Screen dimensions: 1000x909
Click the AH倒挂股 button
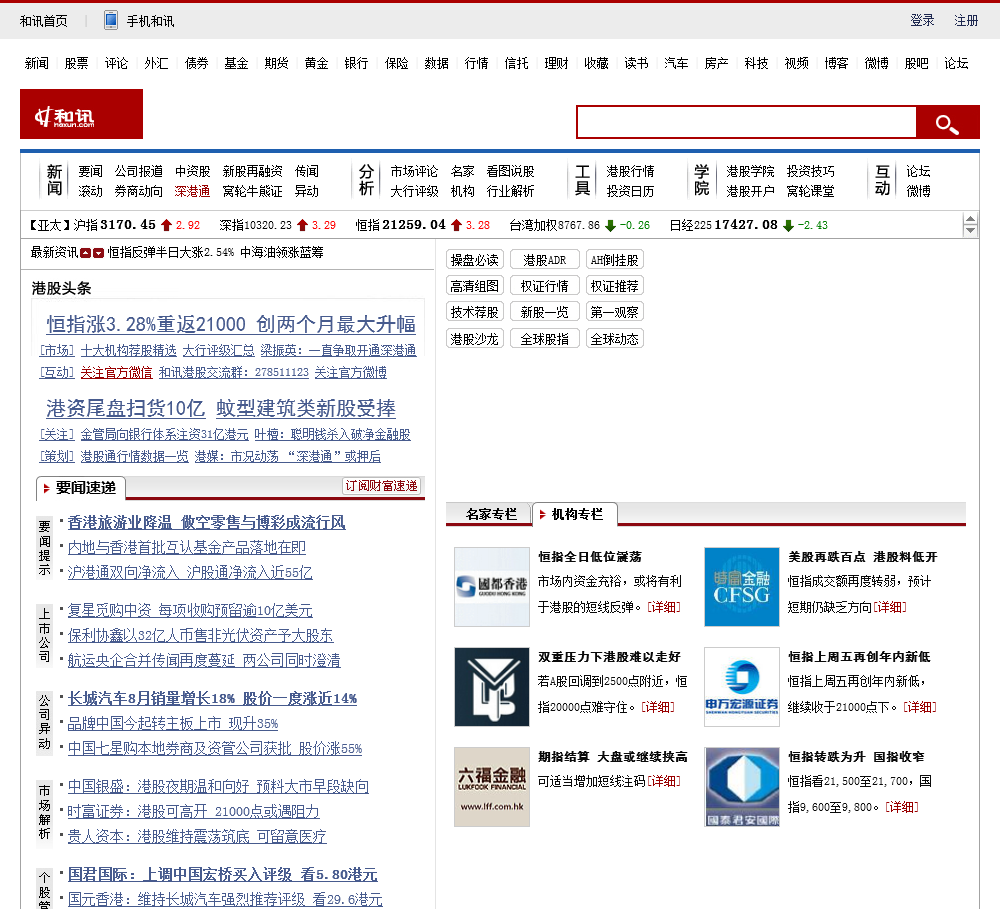(x=614, y=260)
